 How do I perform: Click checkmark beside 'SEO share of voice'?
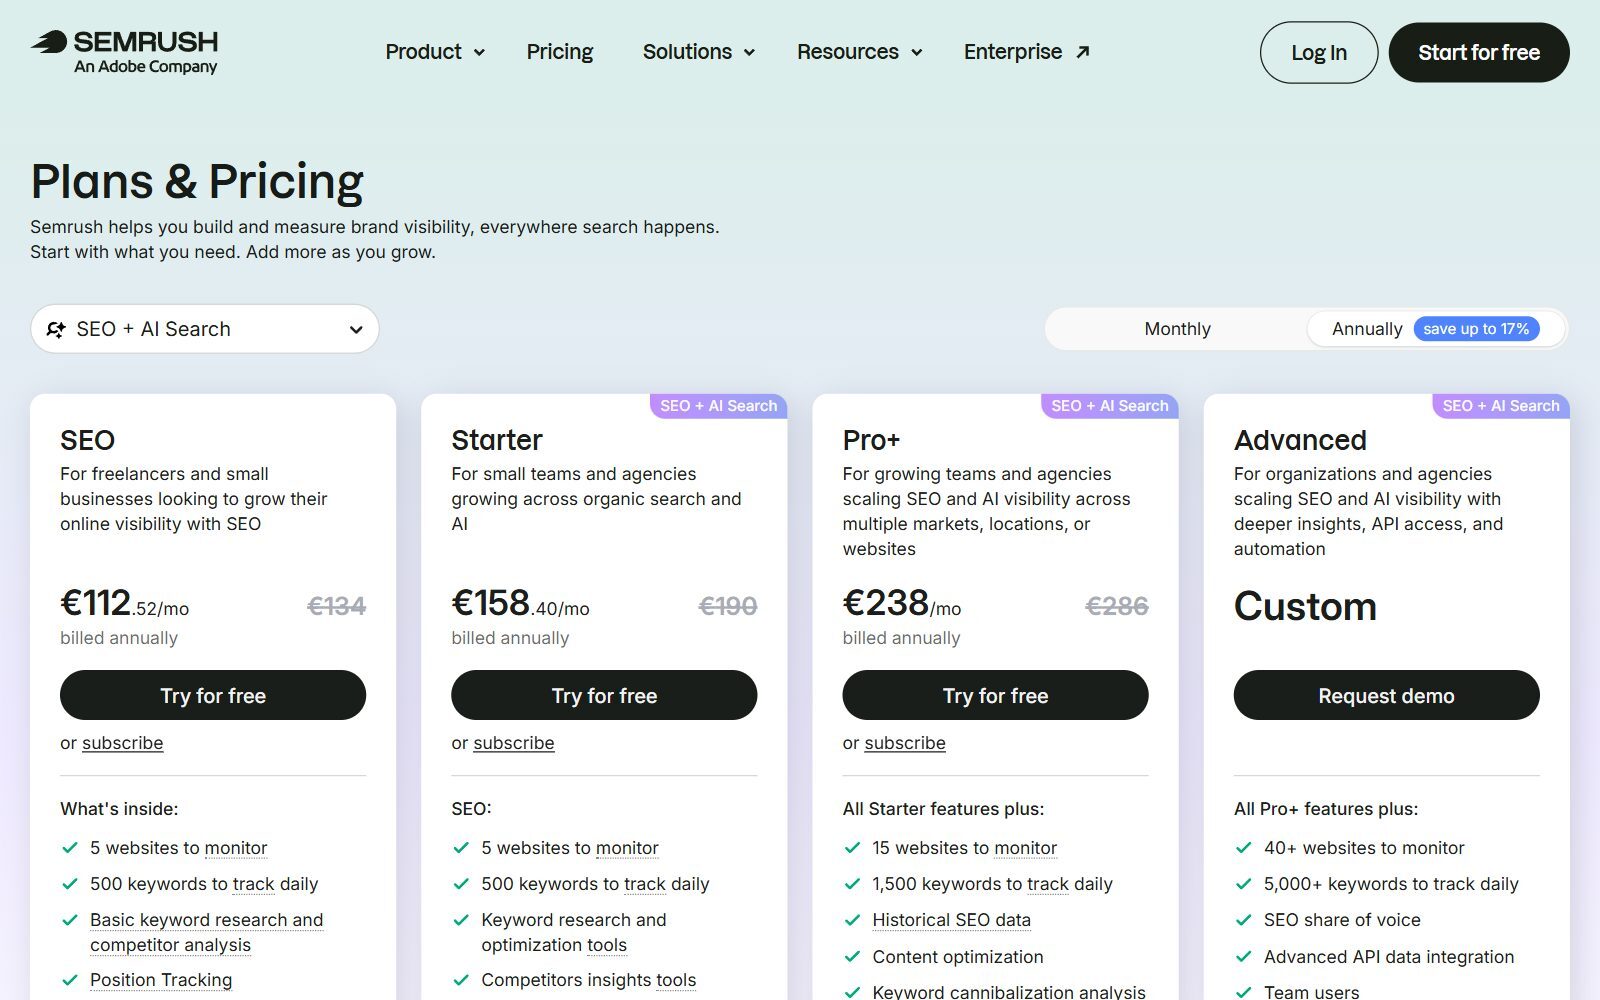click(x=1243, y=920)
